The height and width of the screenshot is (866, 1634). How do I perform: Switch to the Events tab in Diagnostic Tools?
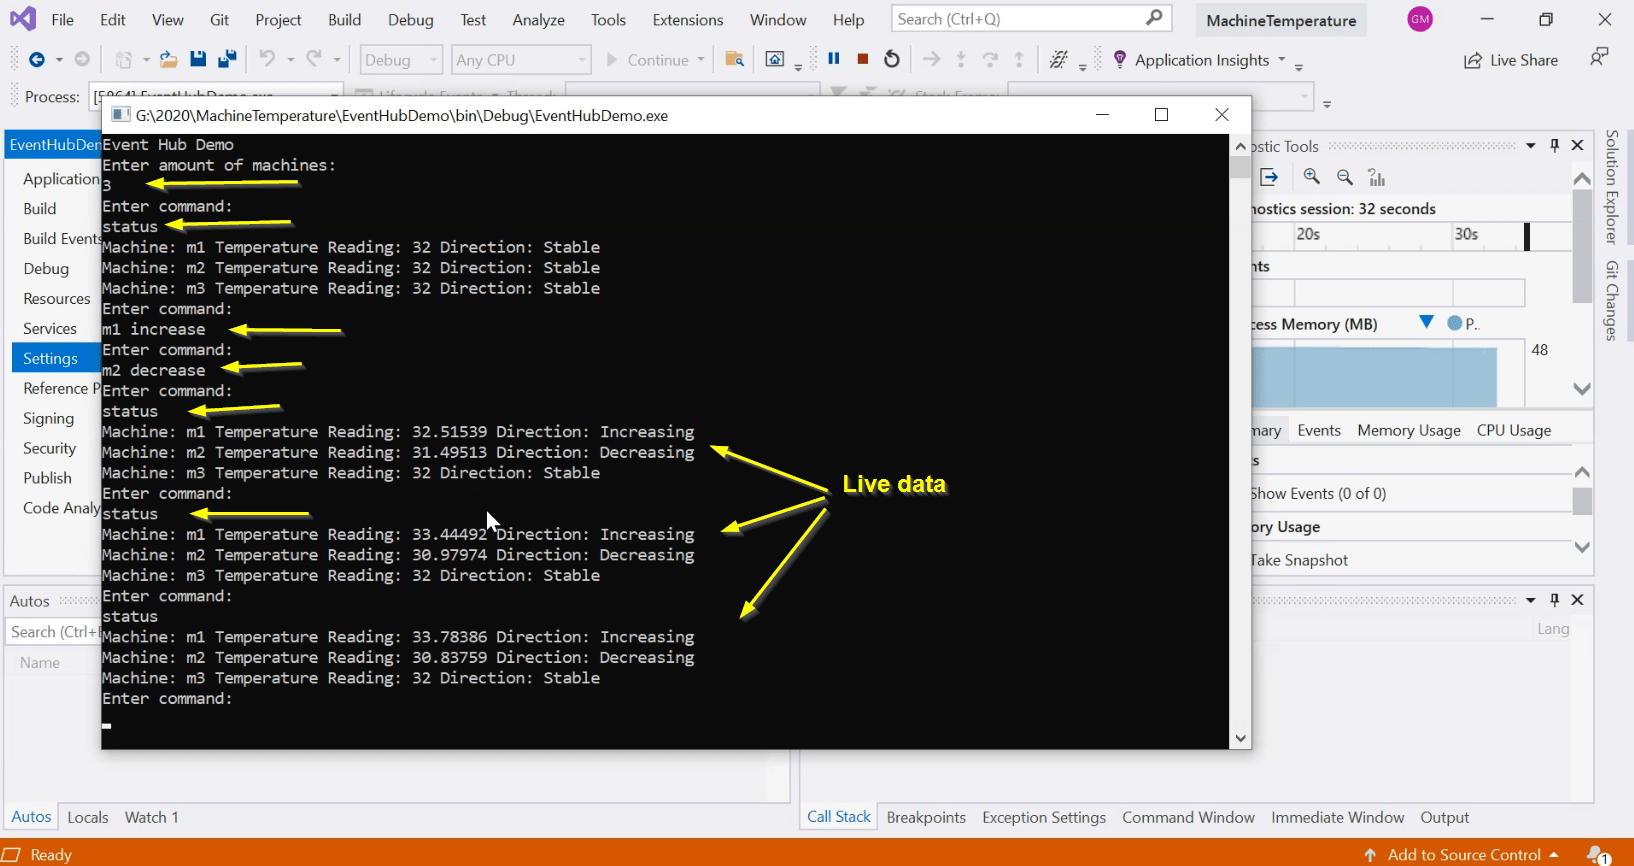1319,430
